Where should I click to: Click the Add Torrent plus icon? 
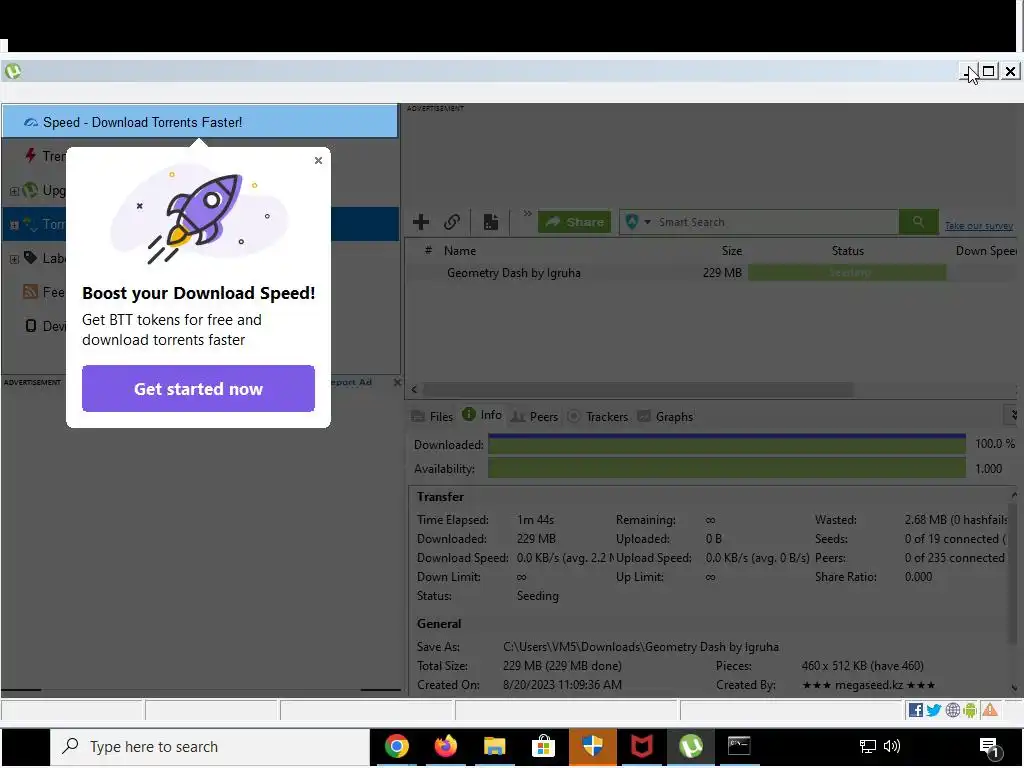coord(421,222)
